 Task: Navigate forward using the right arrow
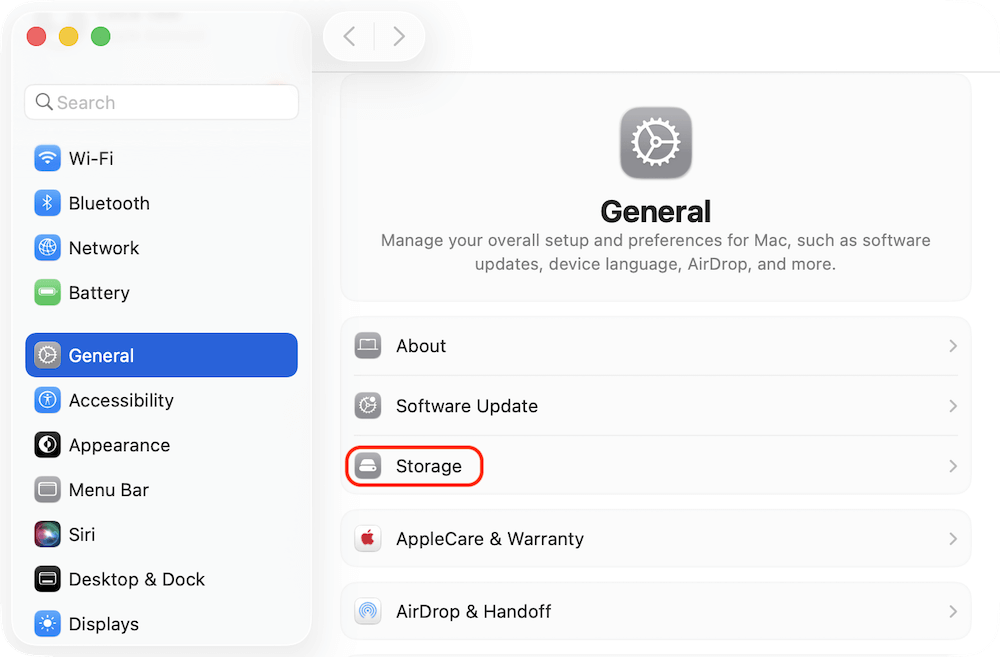coord(399,35)
